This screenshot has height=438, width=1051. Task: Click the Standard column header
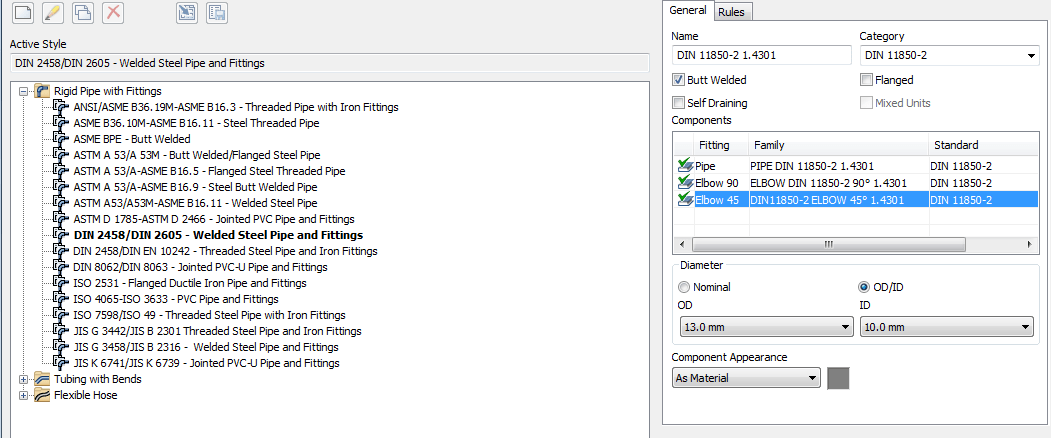[x=983, y=145]
